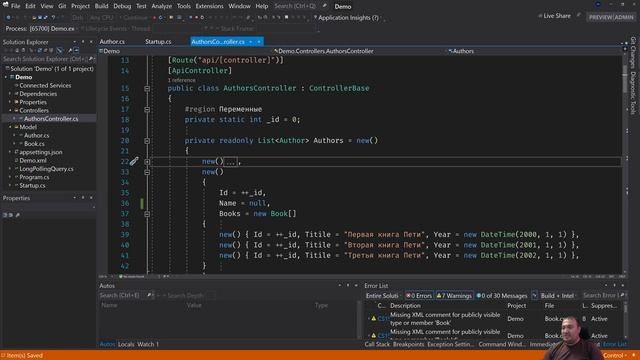640x360 pixels.
Task: Click the editor vertical scrollbar
Action: (625, 163)
